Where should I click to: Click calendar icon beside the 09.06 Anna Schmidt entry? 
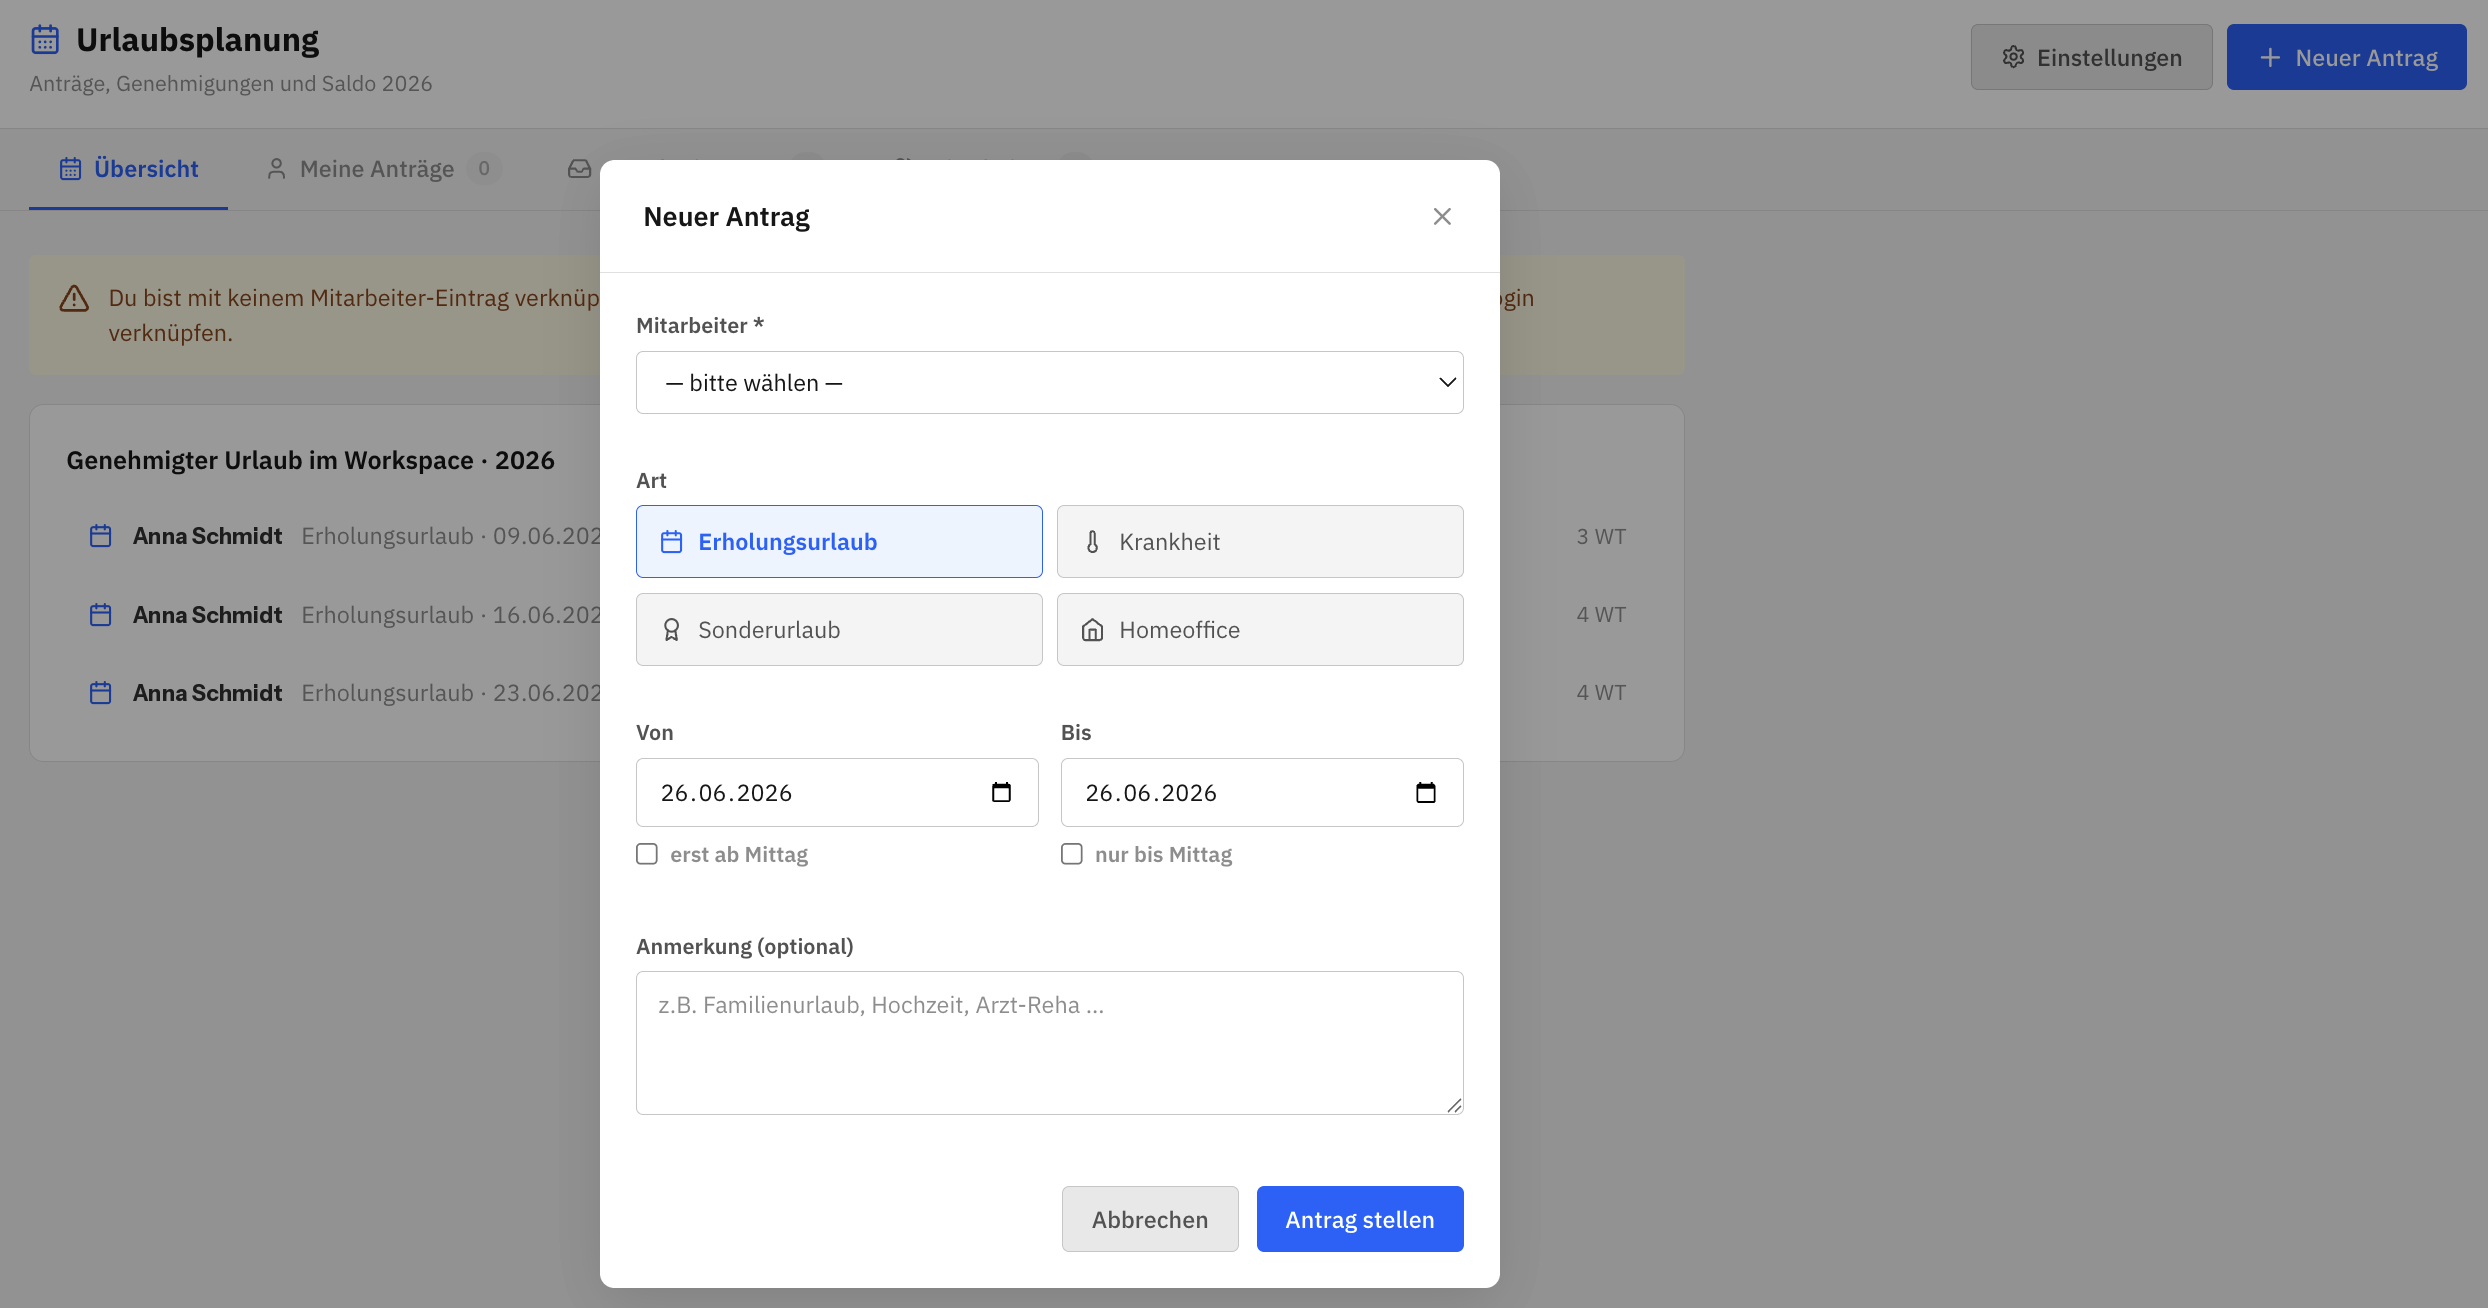coord(100,536)
